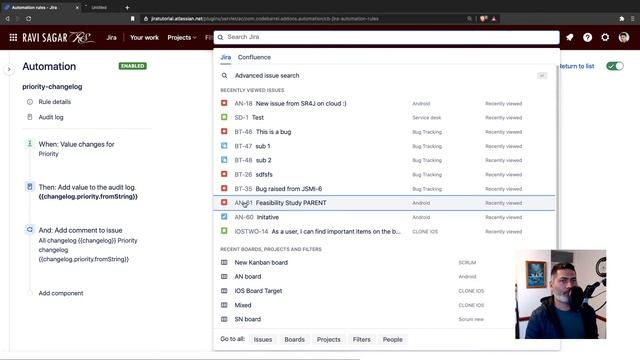Select Then: Add value to audit log
This screenshot has width=640, height=360.
click(88, 191)
